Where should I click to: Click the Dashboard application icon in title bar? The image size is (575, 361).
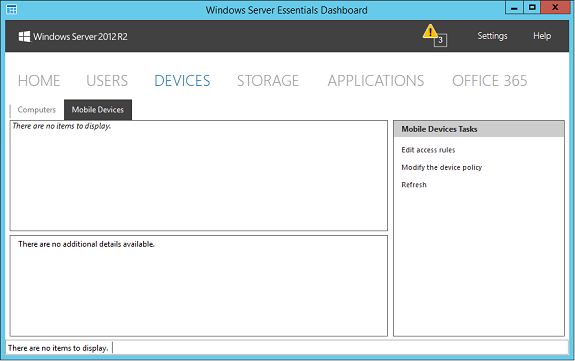tap(12, 10)
